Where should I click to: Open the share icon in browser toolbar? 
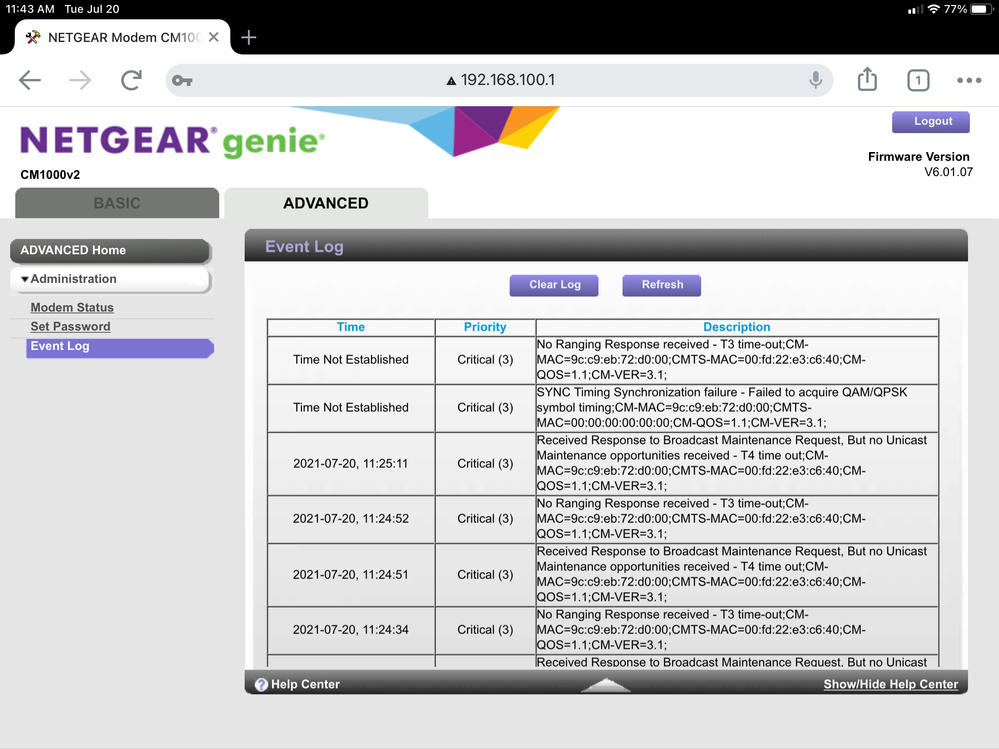pos(867,80)
